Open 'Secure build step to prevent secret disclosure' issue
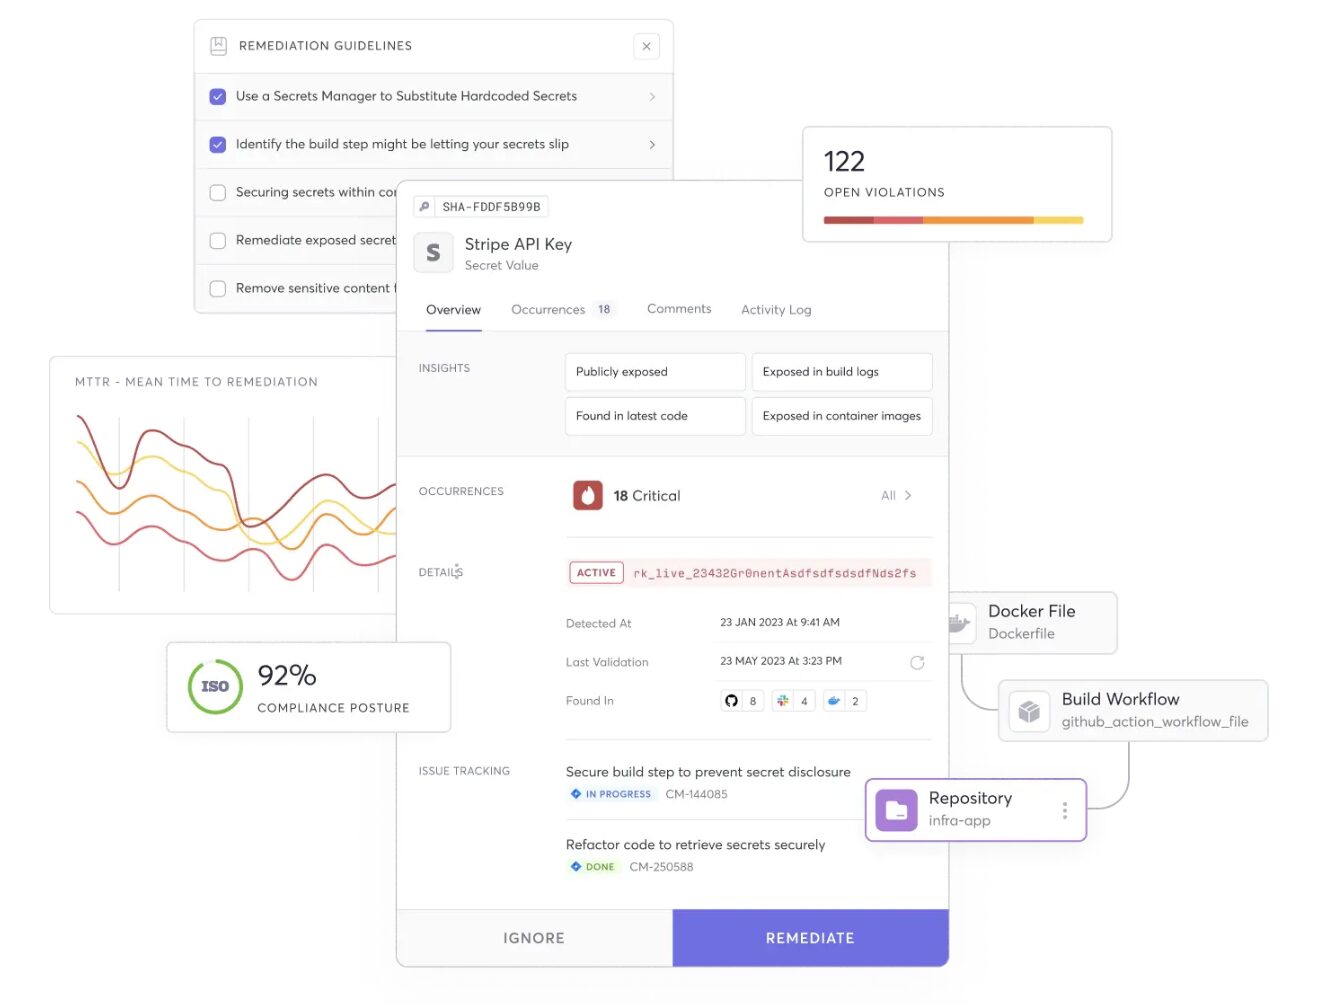Image resolution: width=1332 pixels, height=1004 pixels. click(x=708, y=772)
